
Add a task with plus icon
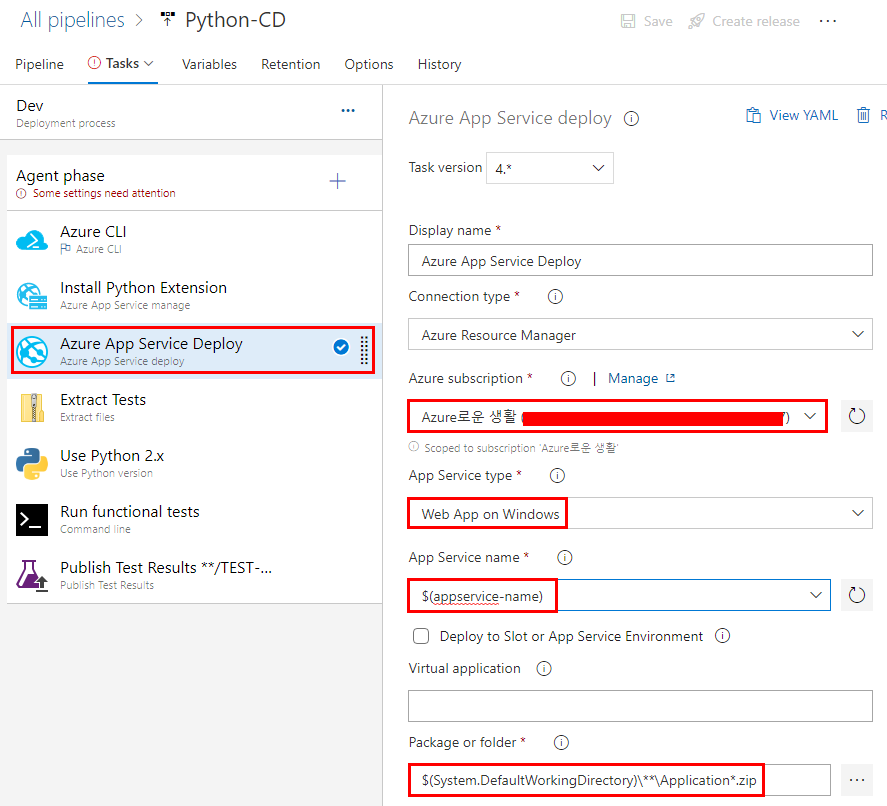[x=338, y=181]
